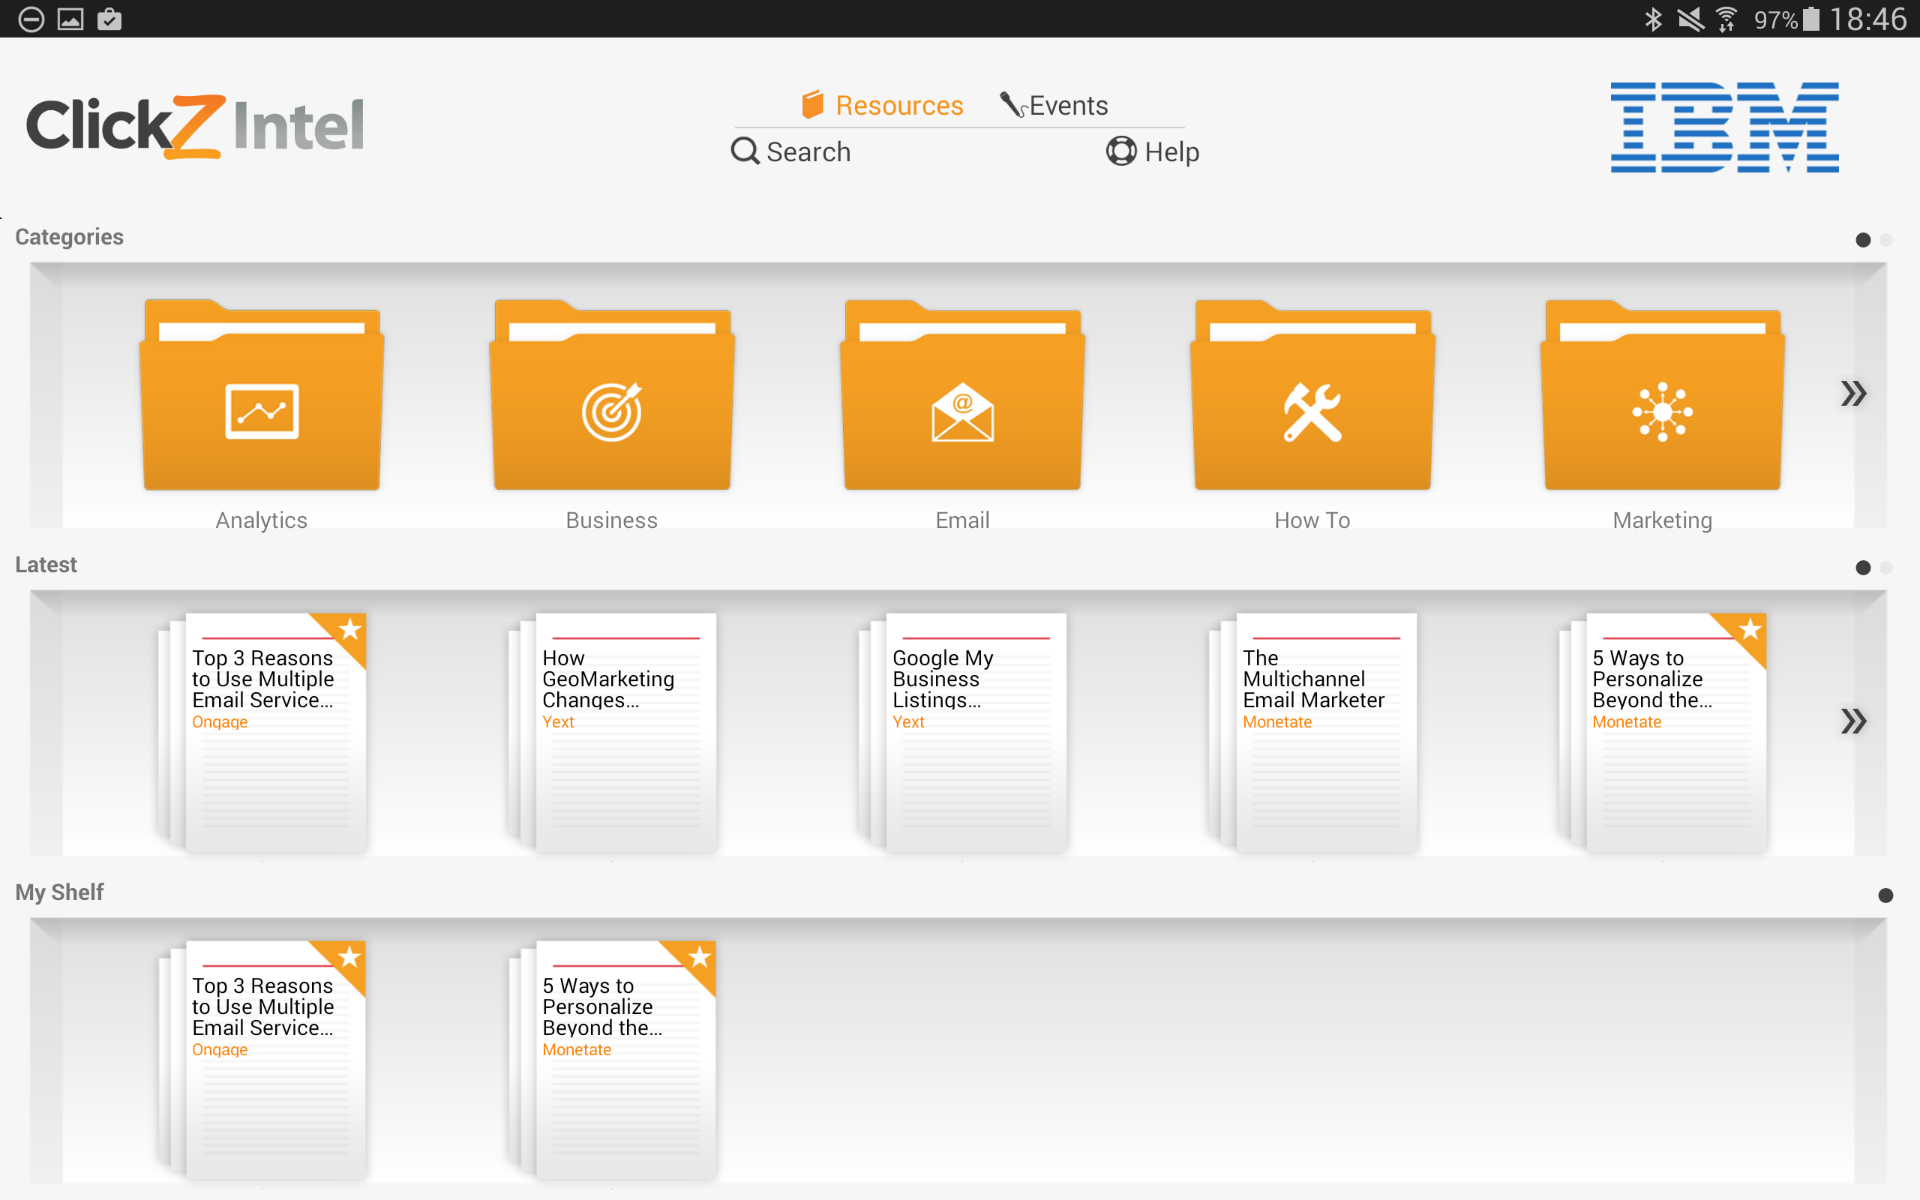Click the second Latest pagination indicator
The width and height of the screenshot is (1920, 1200).
[1887, 567]
